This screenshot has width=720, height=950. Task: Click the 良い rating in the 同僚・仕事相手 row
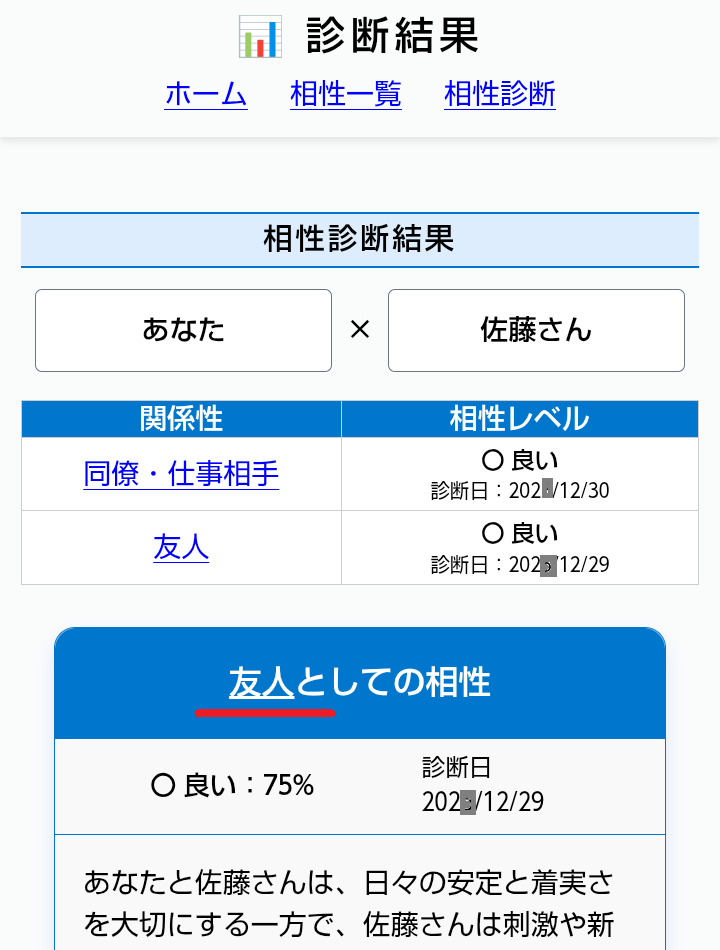520,461
